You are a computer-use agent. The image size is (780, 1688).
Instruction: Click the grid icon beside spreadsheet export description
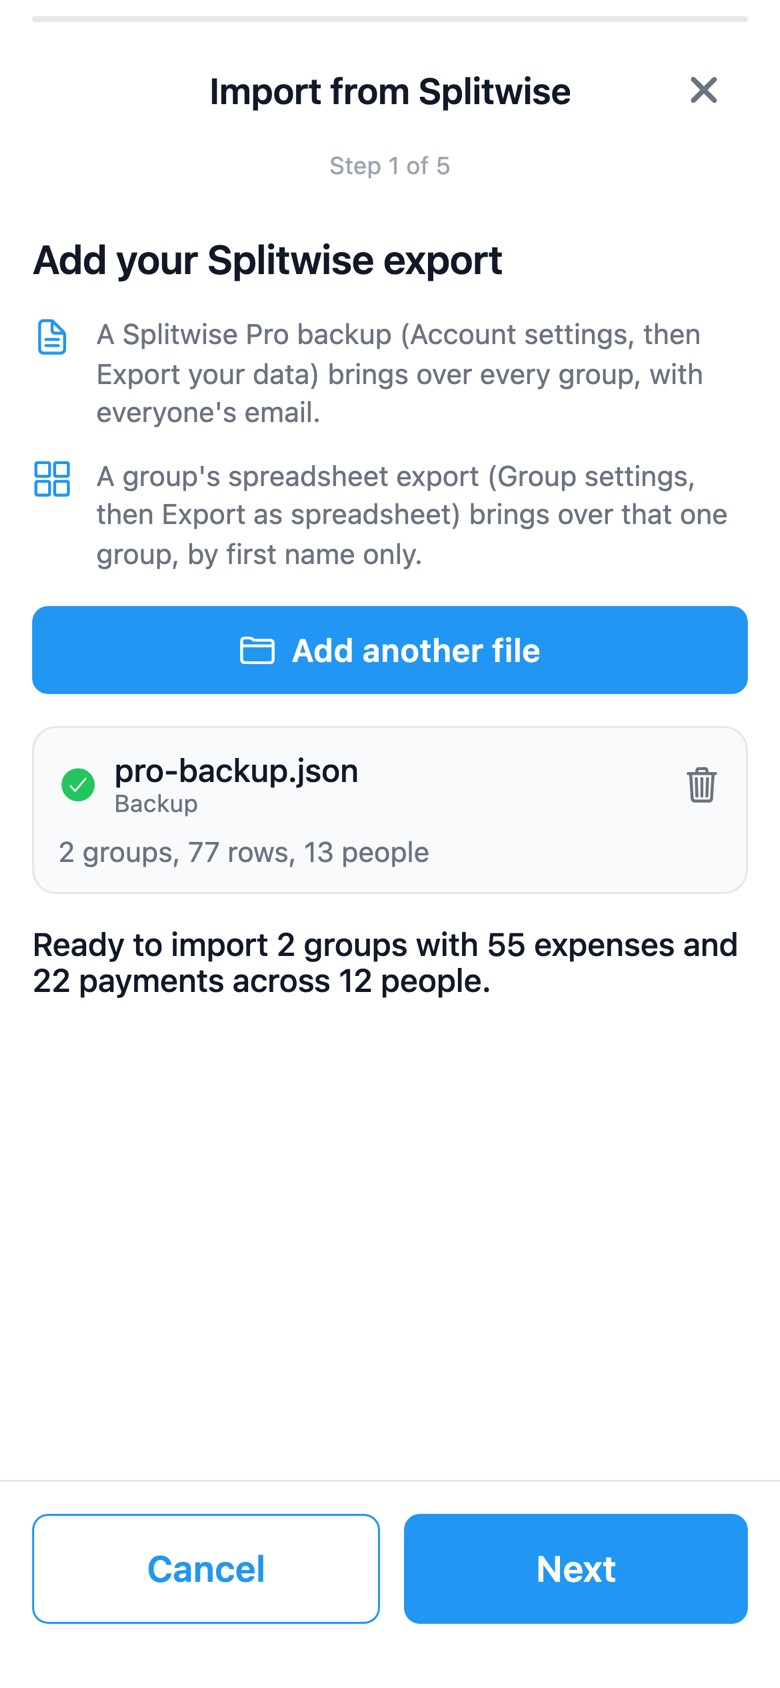tap(52, 479)
